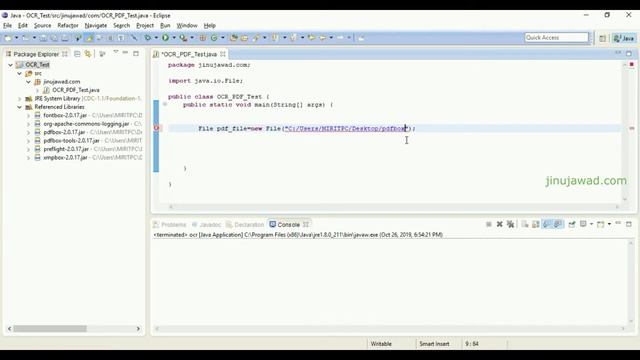
Task: Toggle Scroll Lock in Console toolbar
Action: pyautogui.click(x=536, y=224)
